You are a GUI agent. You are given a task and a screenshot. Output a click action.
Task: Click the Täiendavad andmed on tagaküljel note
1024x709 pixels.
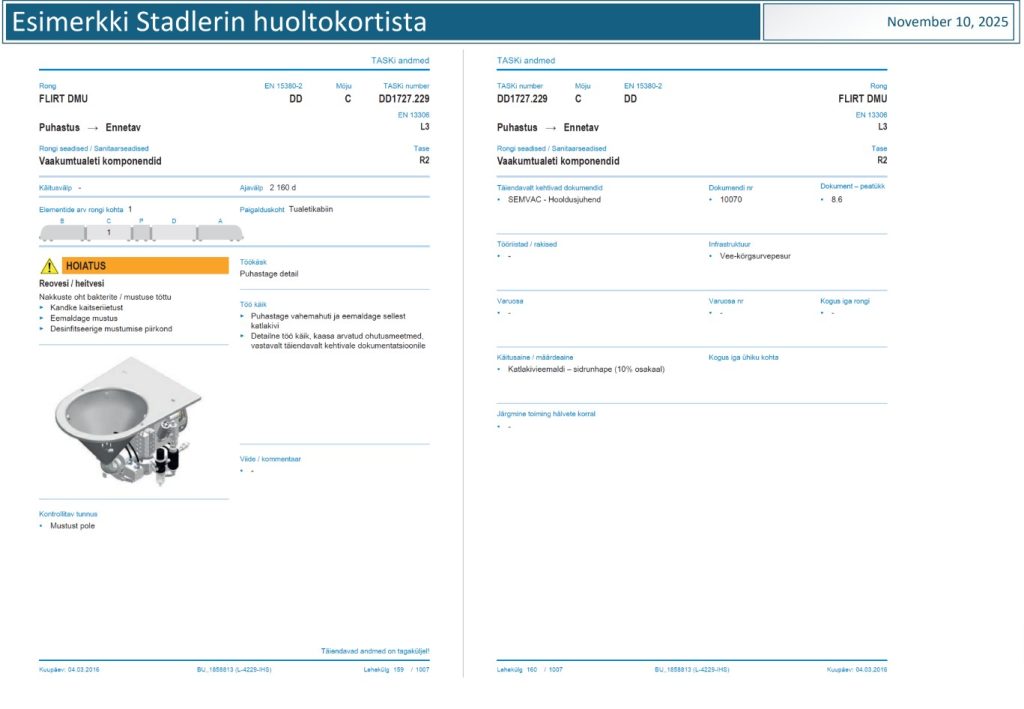click(x=375, y=651)
